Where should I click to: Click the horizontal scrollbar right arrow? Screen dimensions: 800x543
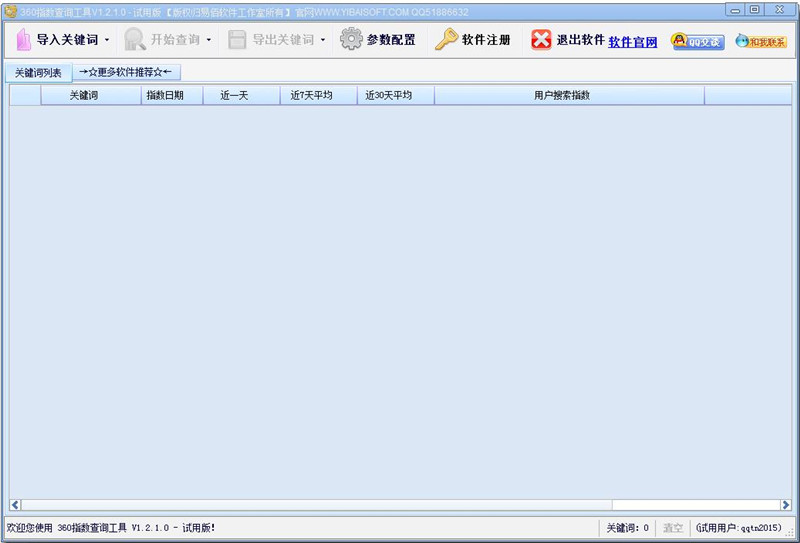pos(784,504)
